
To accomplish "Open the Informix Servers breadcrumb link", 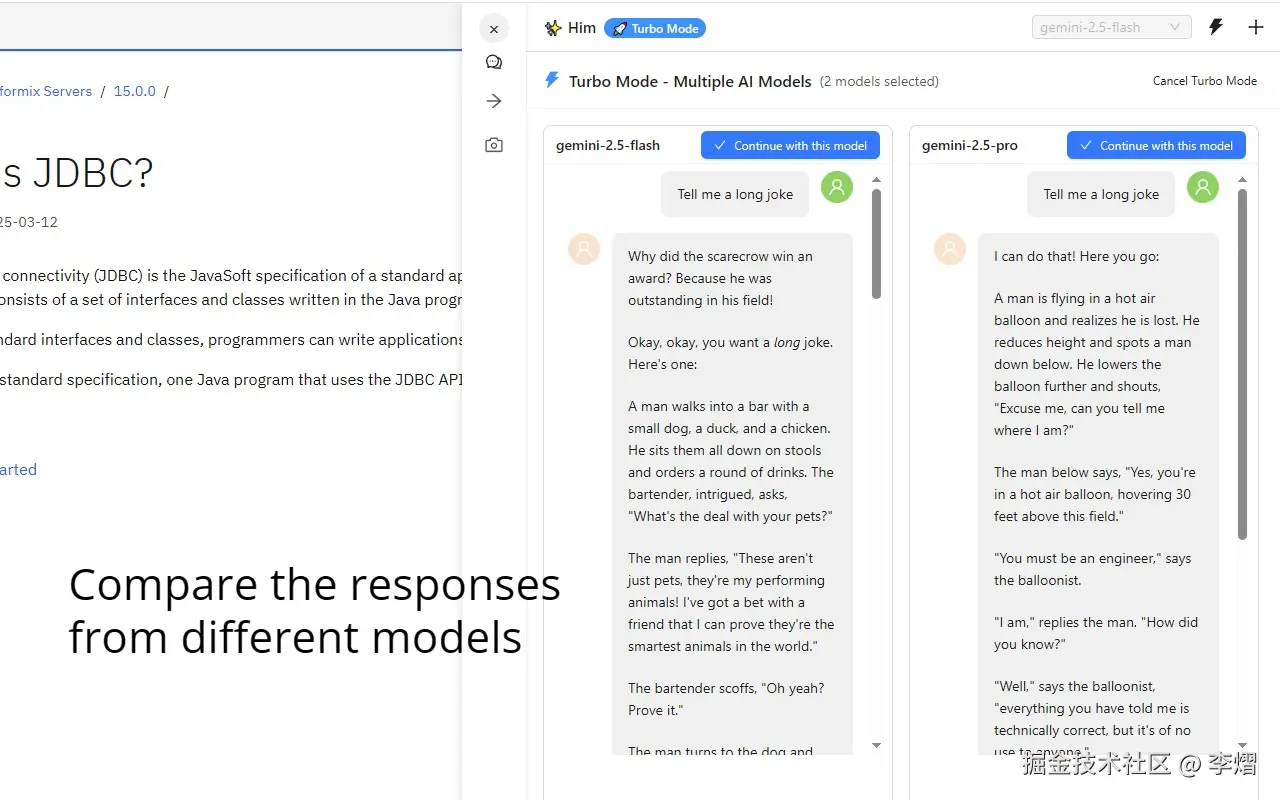I will (x=45, y=91).
